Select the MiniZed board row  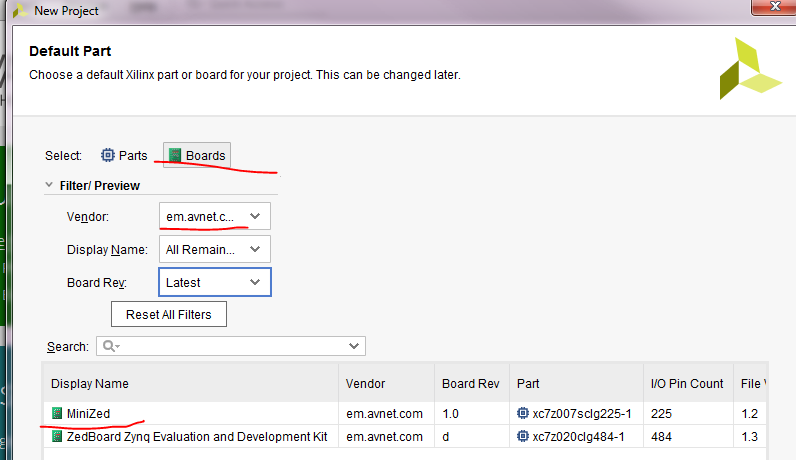tap(405, 413)
